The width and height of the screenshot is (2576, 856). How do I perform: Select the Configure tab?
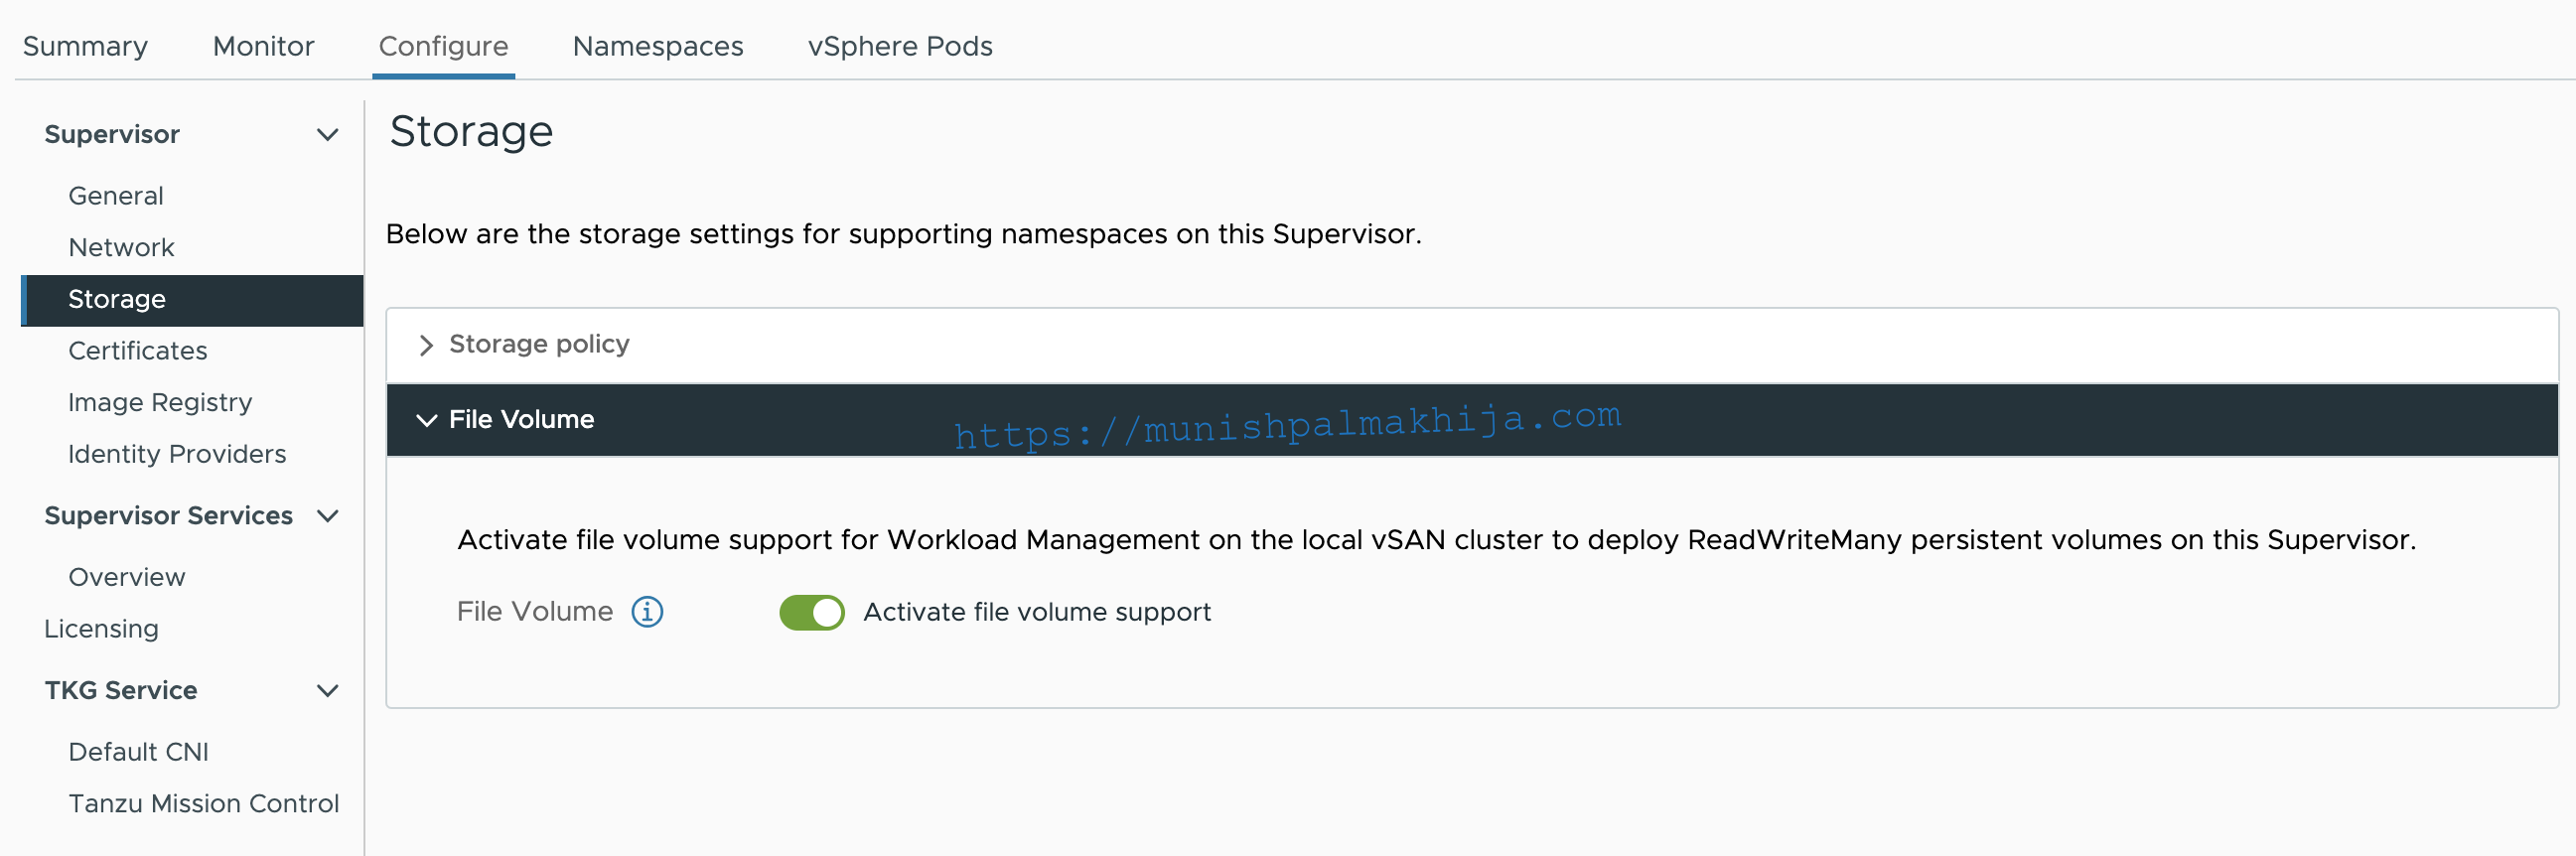pyautogui.click(x=443, y=46)
